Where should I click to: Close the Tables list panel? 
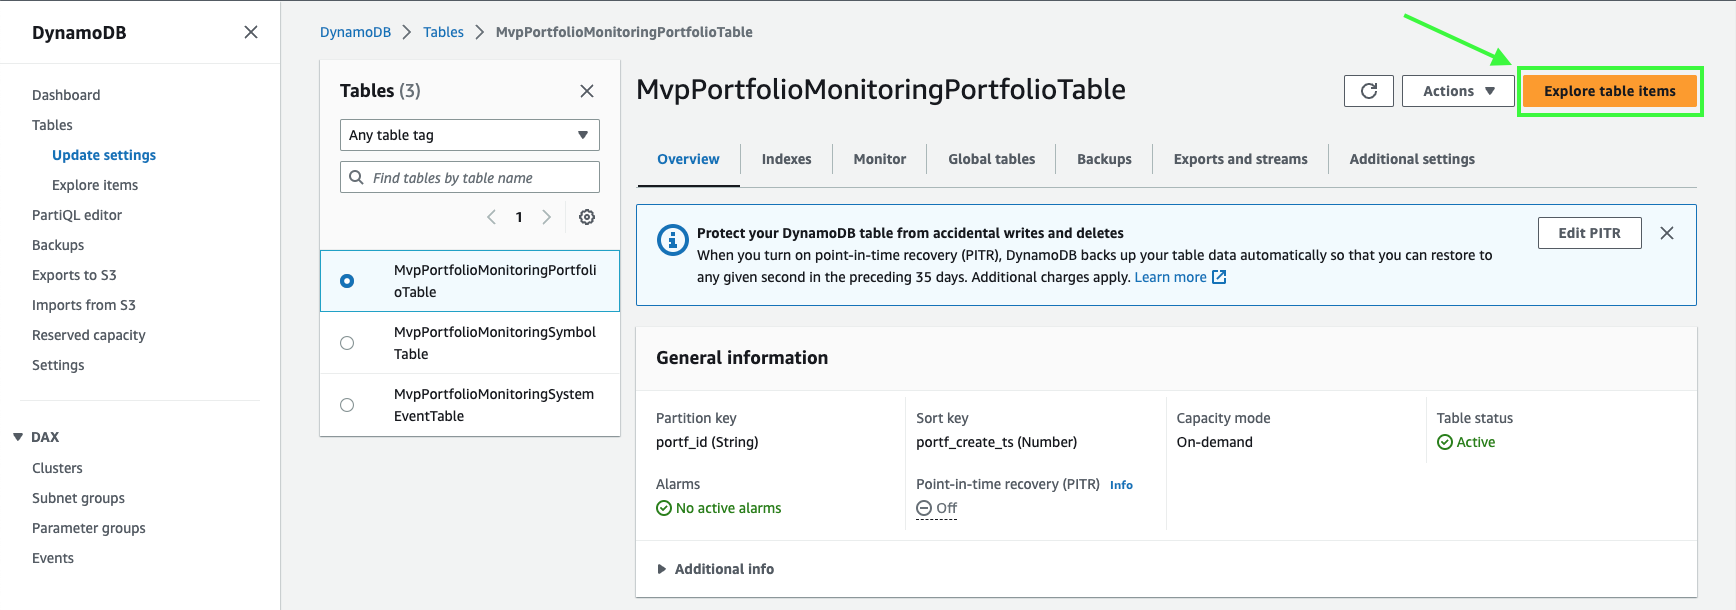tap(587, 91)
